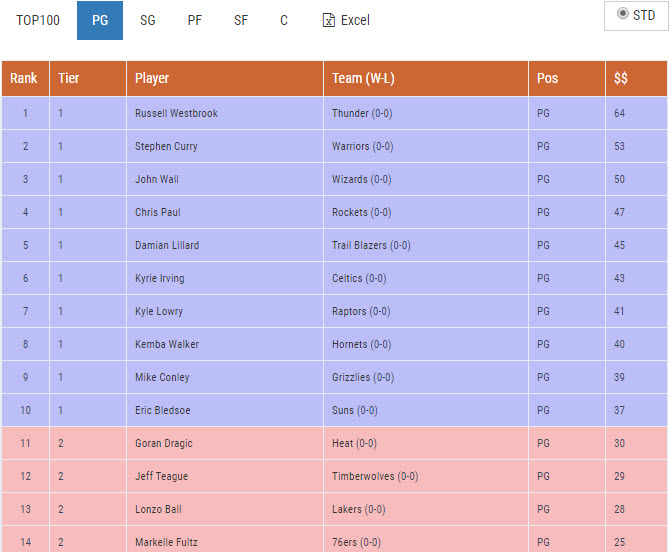Viewport: 670px width, 552px height.
Task: Select Stephen Curry in the player list
Action: [166, 146]
